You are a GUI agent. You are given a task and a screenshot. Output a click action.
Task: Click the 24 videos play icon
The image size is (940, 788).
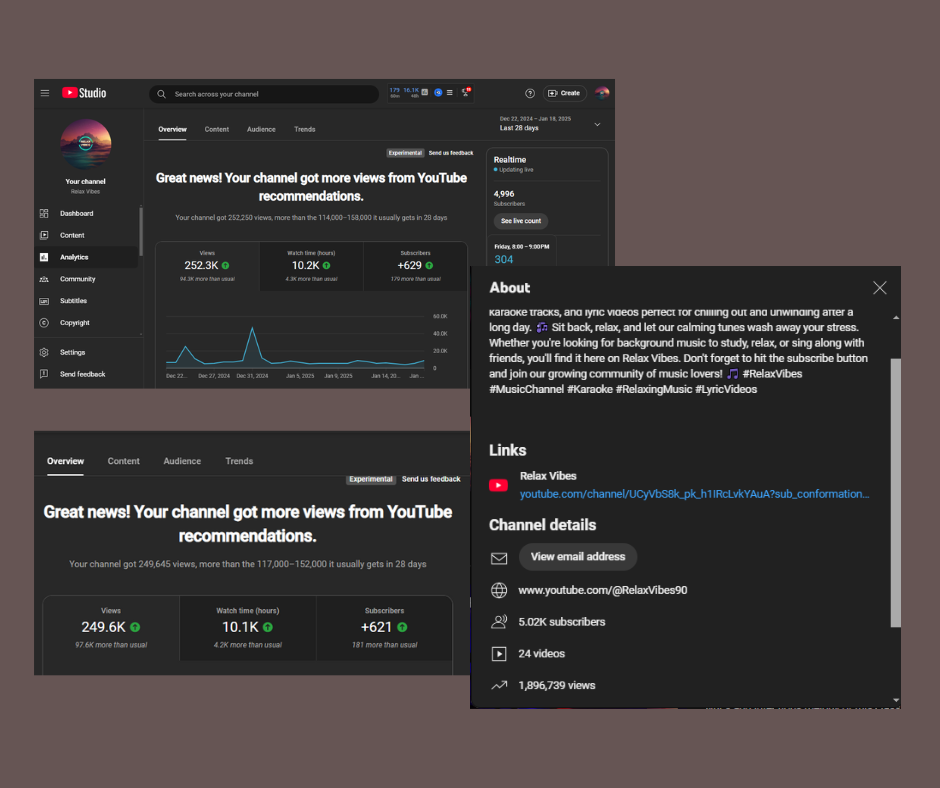click(x=499, y=654)
